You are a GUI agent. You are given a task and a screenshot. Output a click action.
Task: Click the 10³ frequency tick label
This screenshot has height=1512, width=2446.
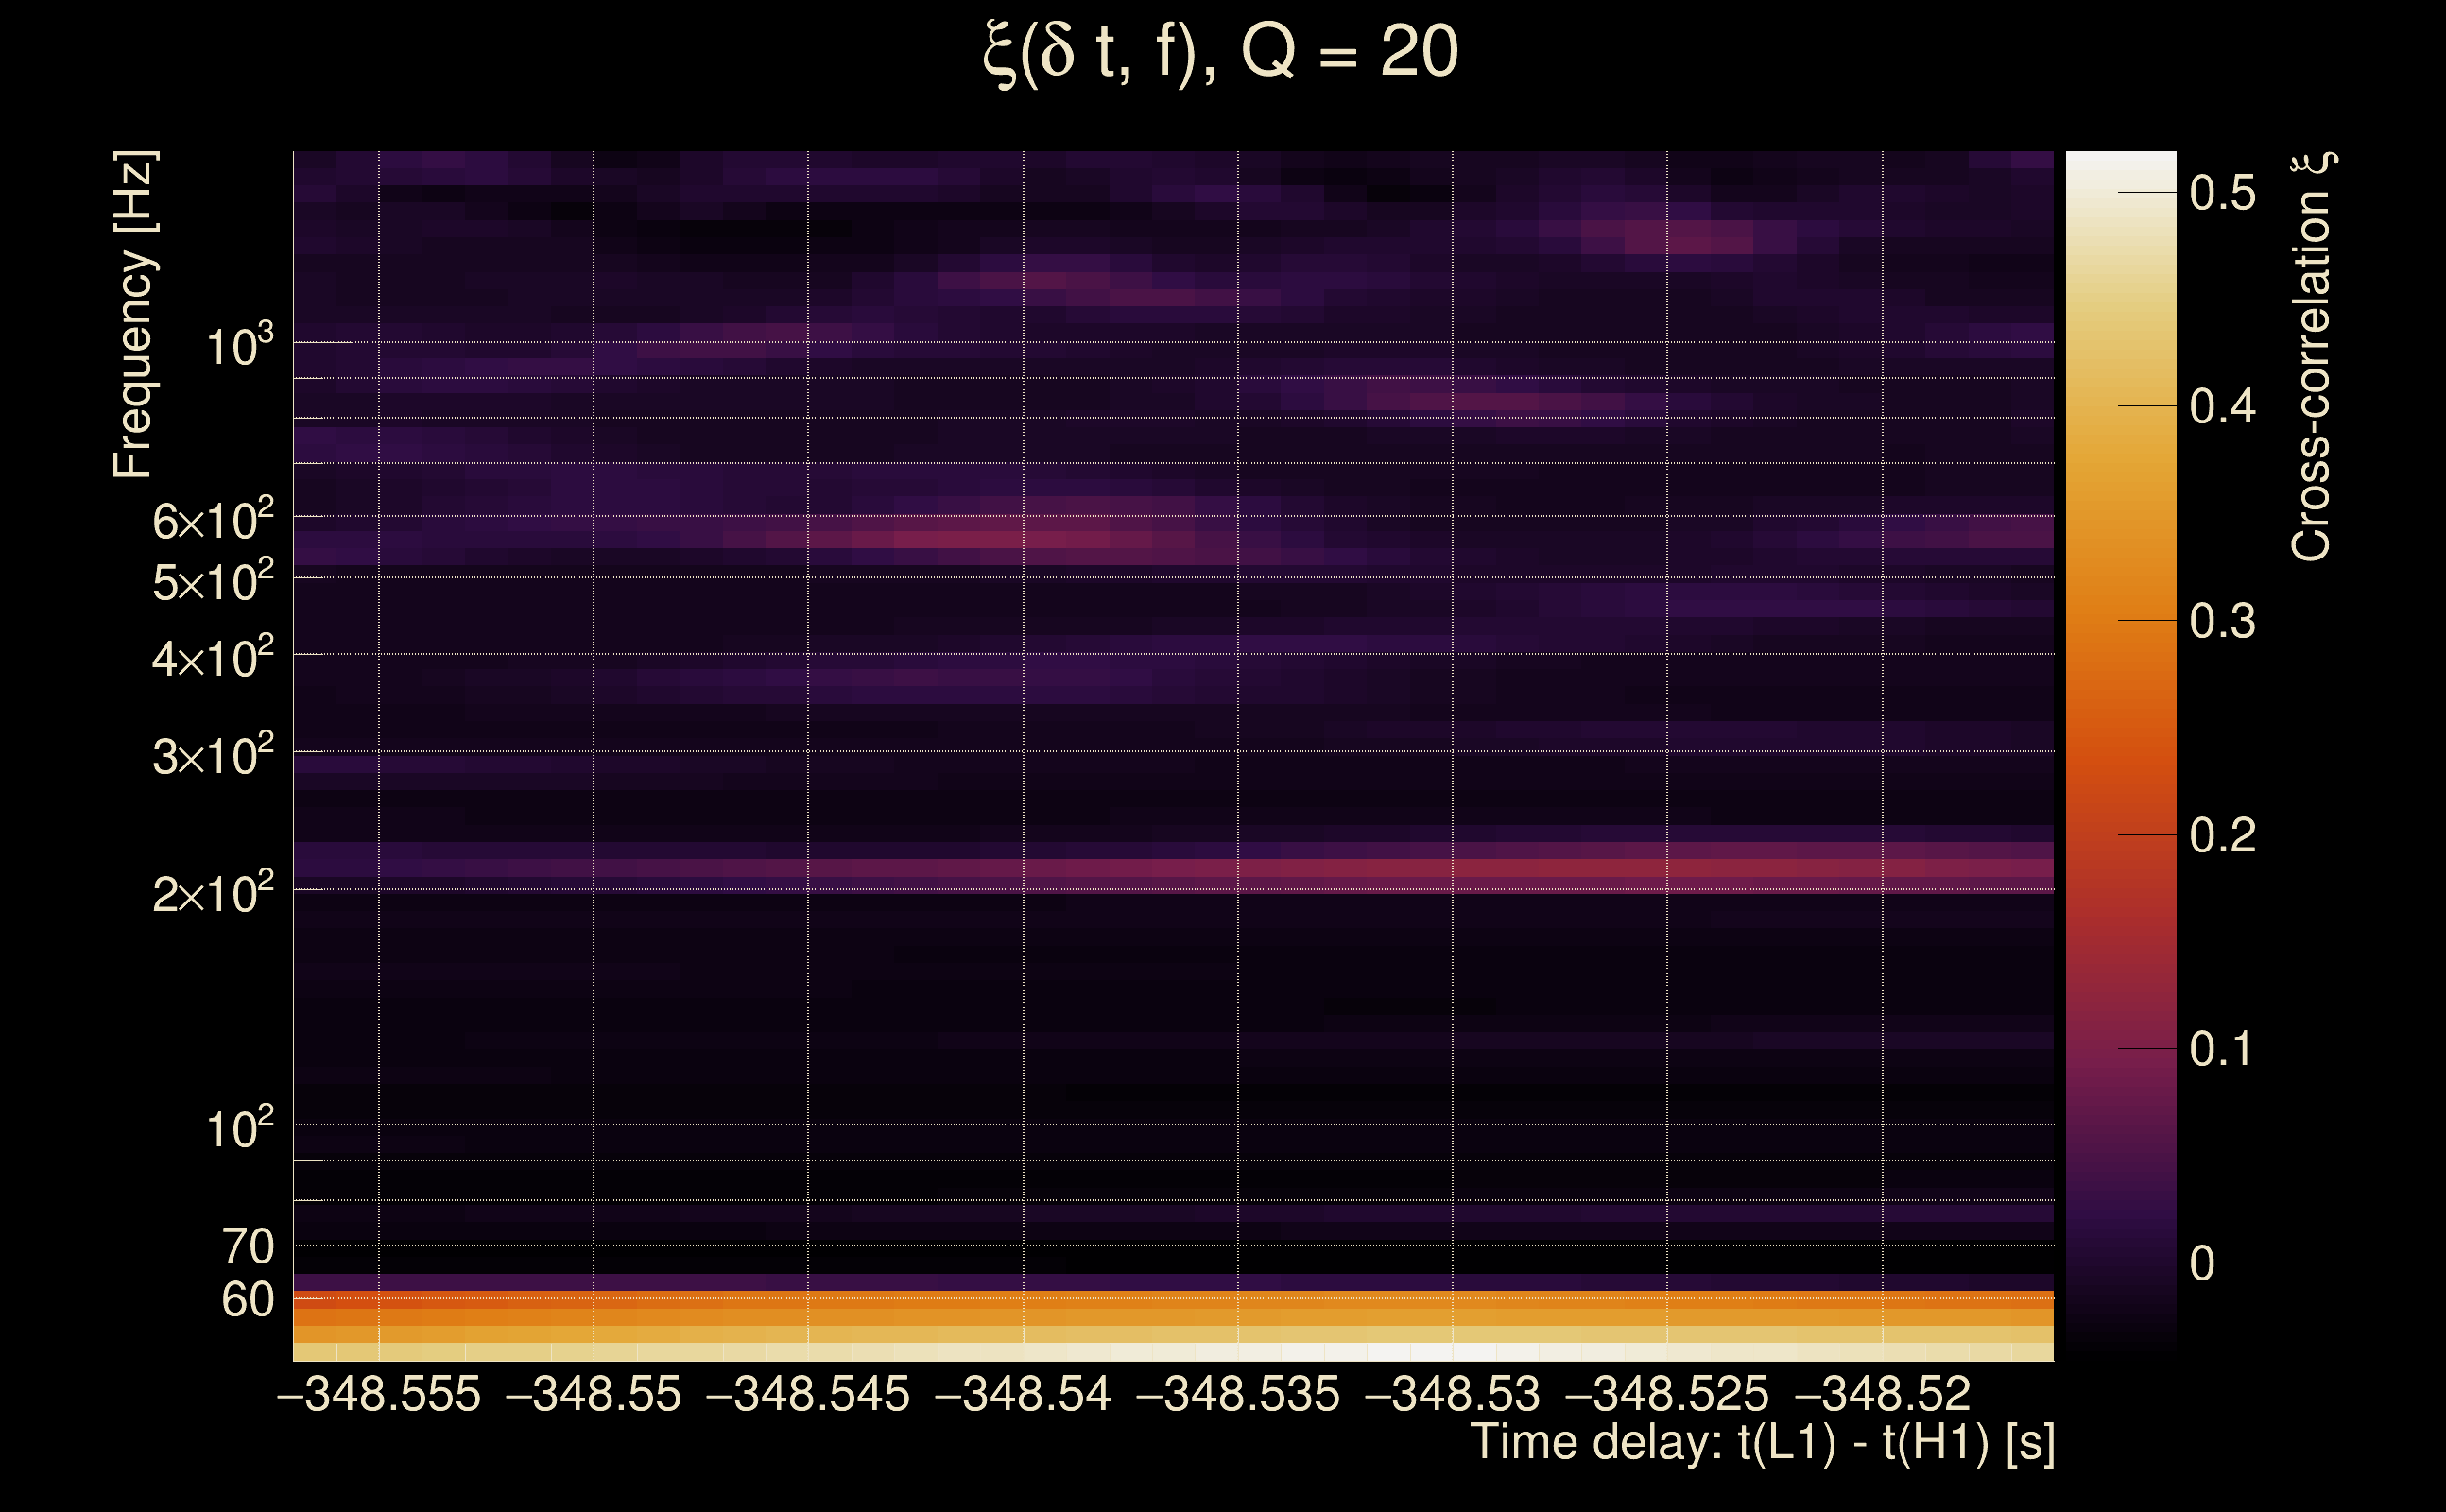[x=239, y=347]
